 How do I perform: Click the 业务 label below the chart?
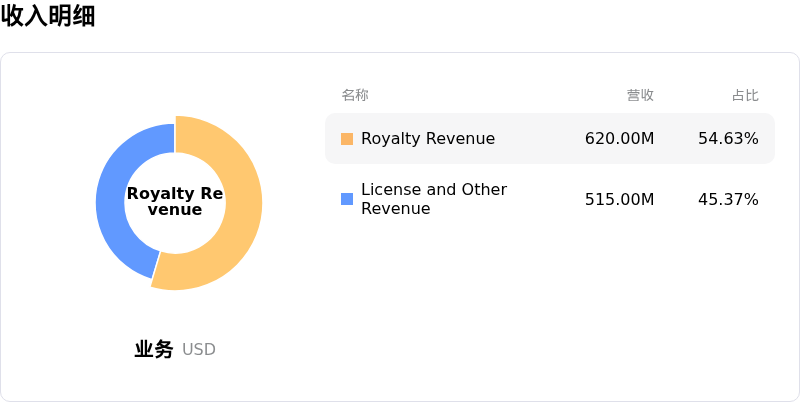154,349
